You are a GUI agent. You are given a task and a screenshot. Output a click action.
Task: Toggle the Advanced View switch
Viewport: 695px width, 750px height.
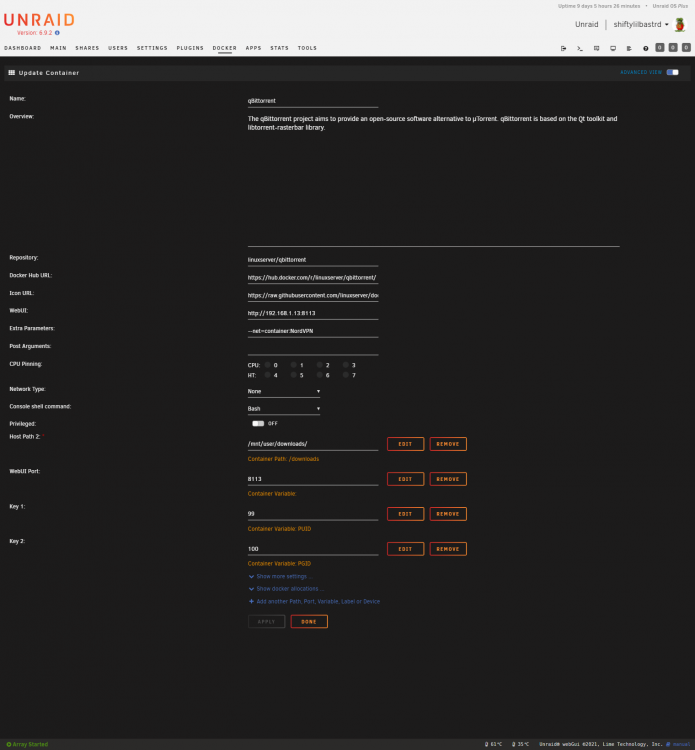pyautogui.click(x=673, y=72)
